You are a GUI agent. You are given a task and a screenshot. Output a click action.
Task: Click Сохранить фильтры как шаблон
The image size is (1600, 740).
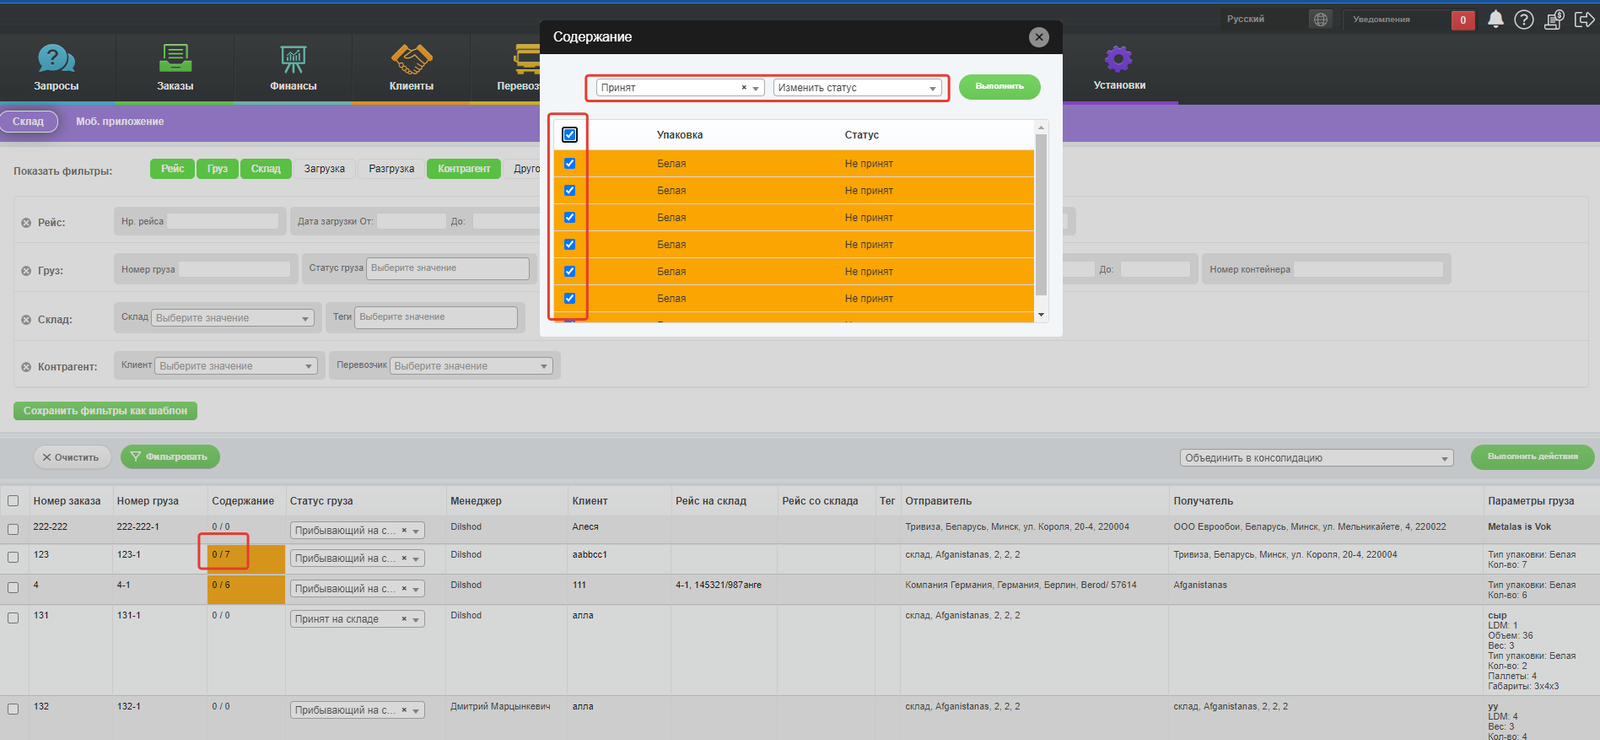pyautogui.click(x=105, y=411)
